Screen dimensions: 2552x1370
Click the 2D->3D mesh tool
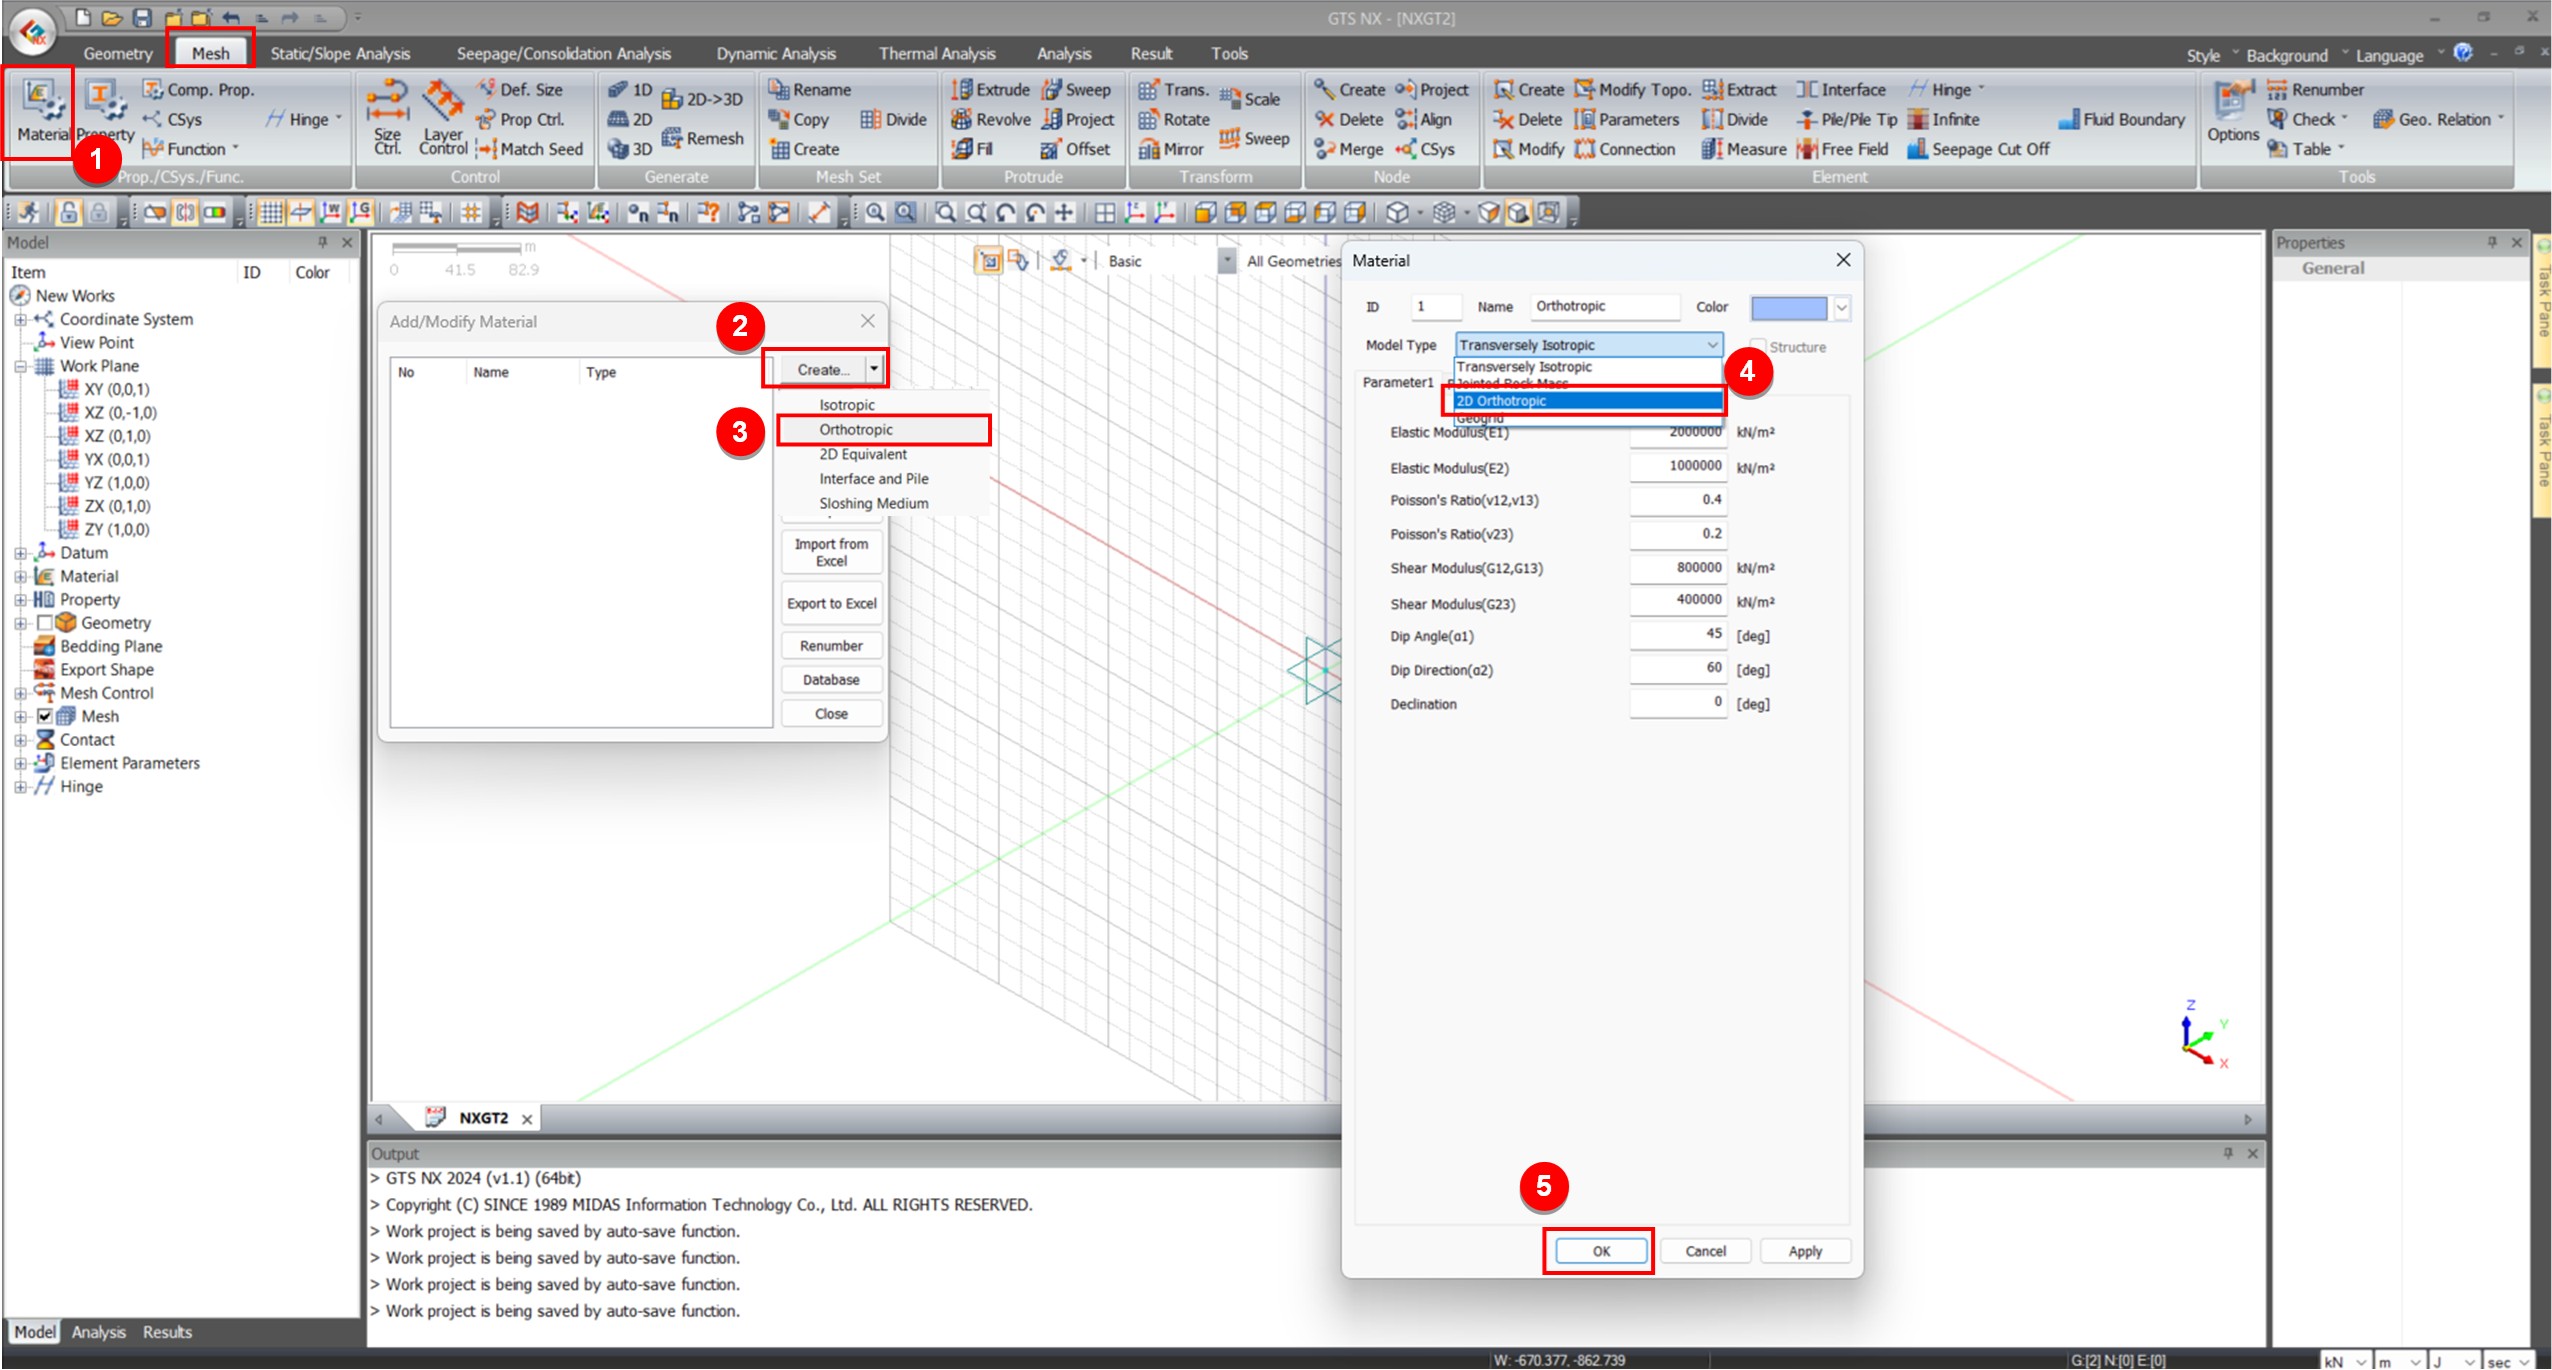click(702, 98)
